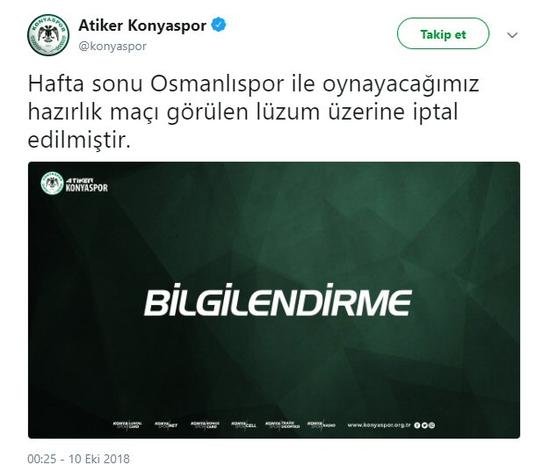Click the Konyaspor Trade footer logo
The width and height of the screenshot is (550, 472).
pyautogui.click(x=283, y=425)
